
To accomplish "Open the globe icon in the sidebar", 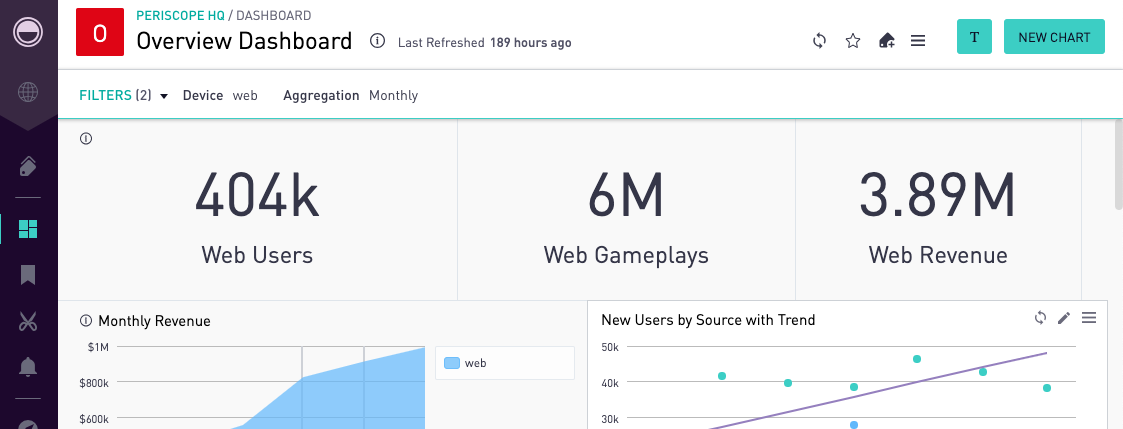I will [x=28, y=92].
